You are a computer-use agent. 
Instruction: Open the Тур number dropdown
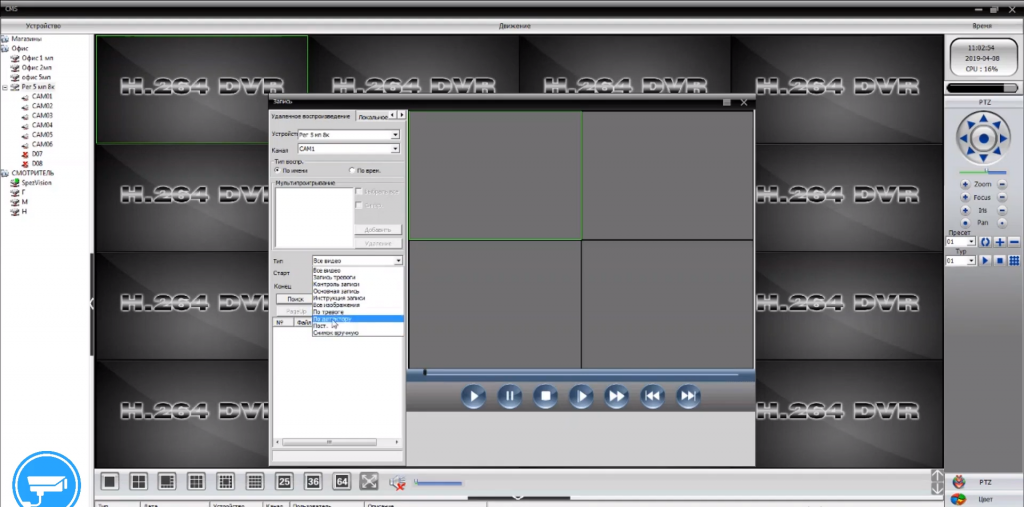click(972, 261)
